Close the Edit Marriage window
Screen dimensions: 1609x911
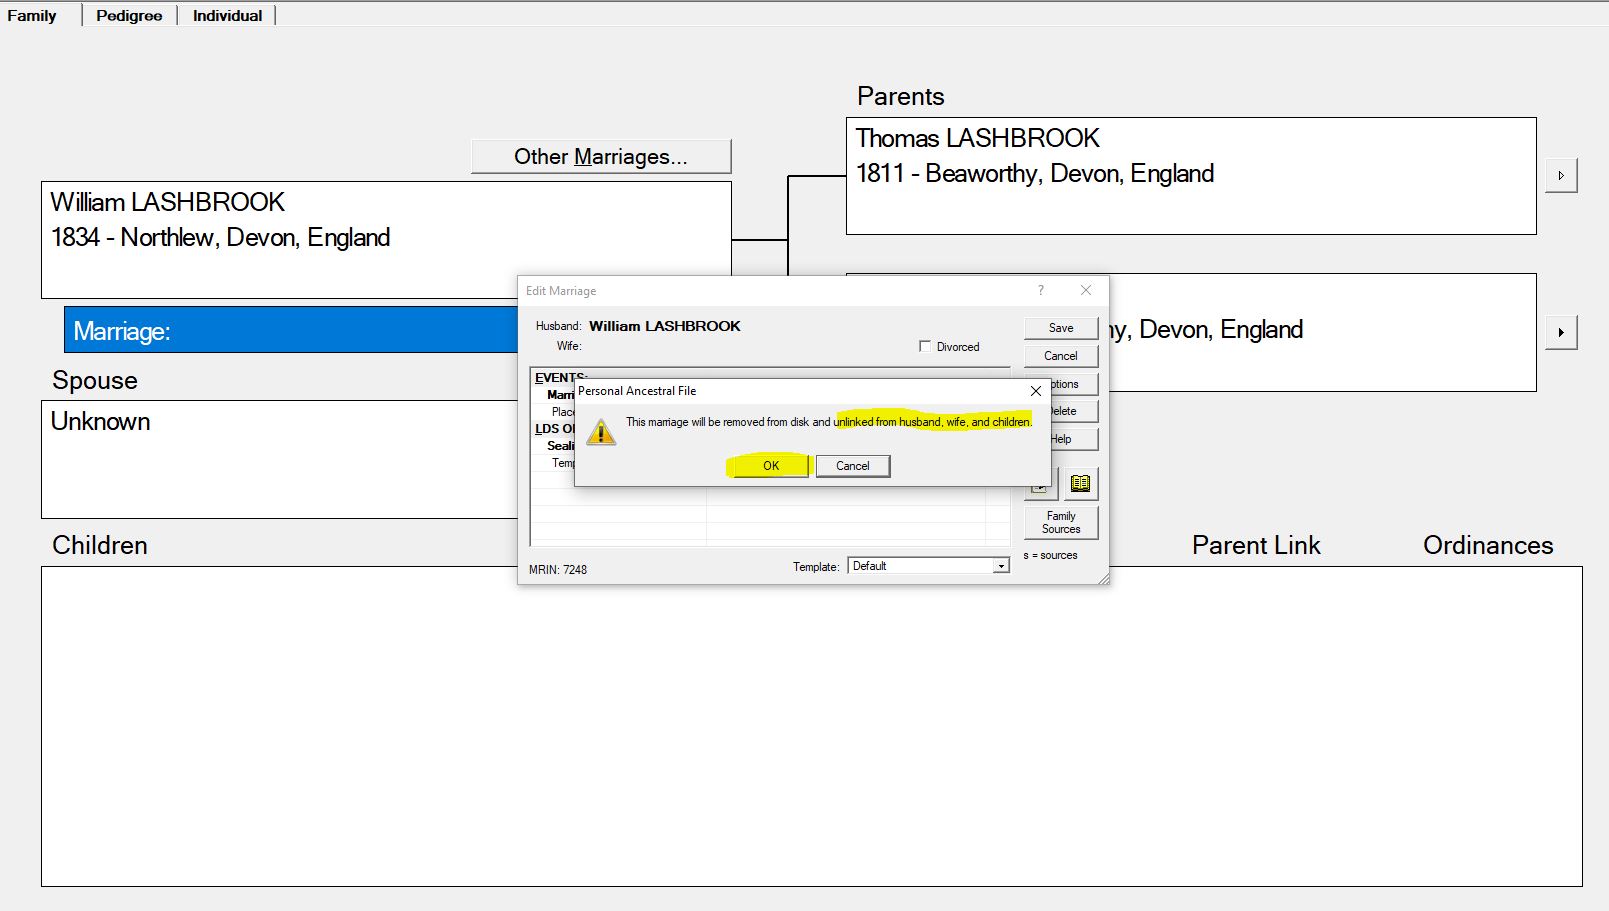(1086, 290)
